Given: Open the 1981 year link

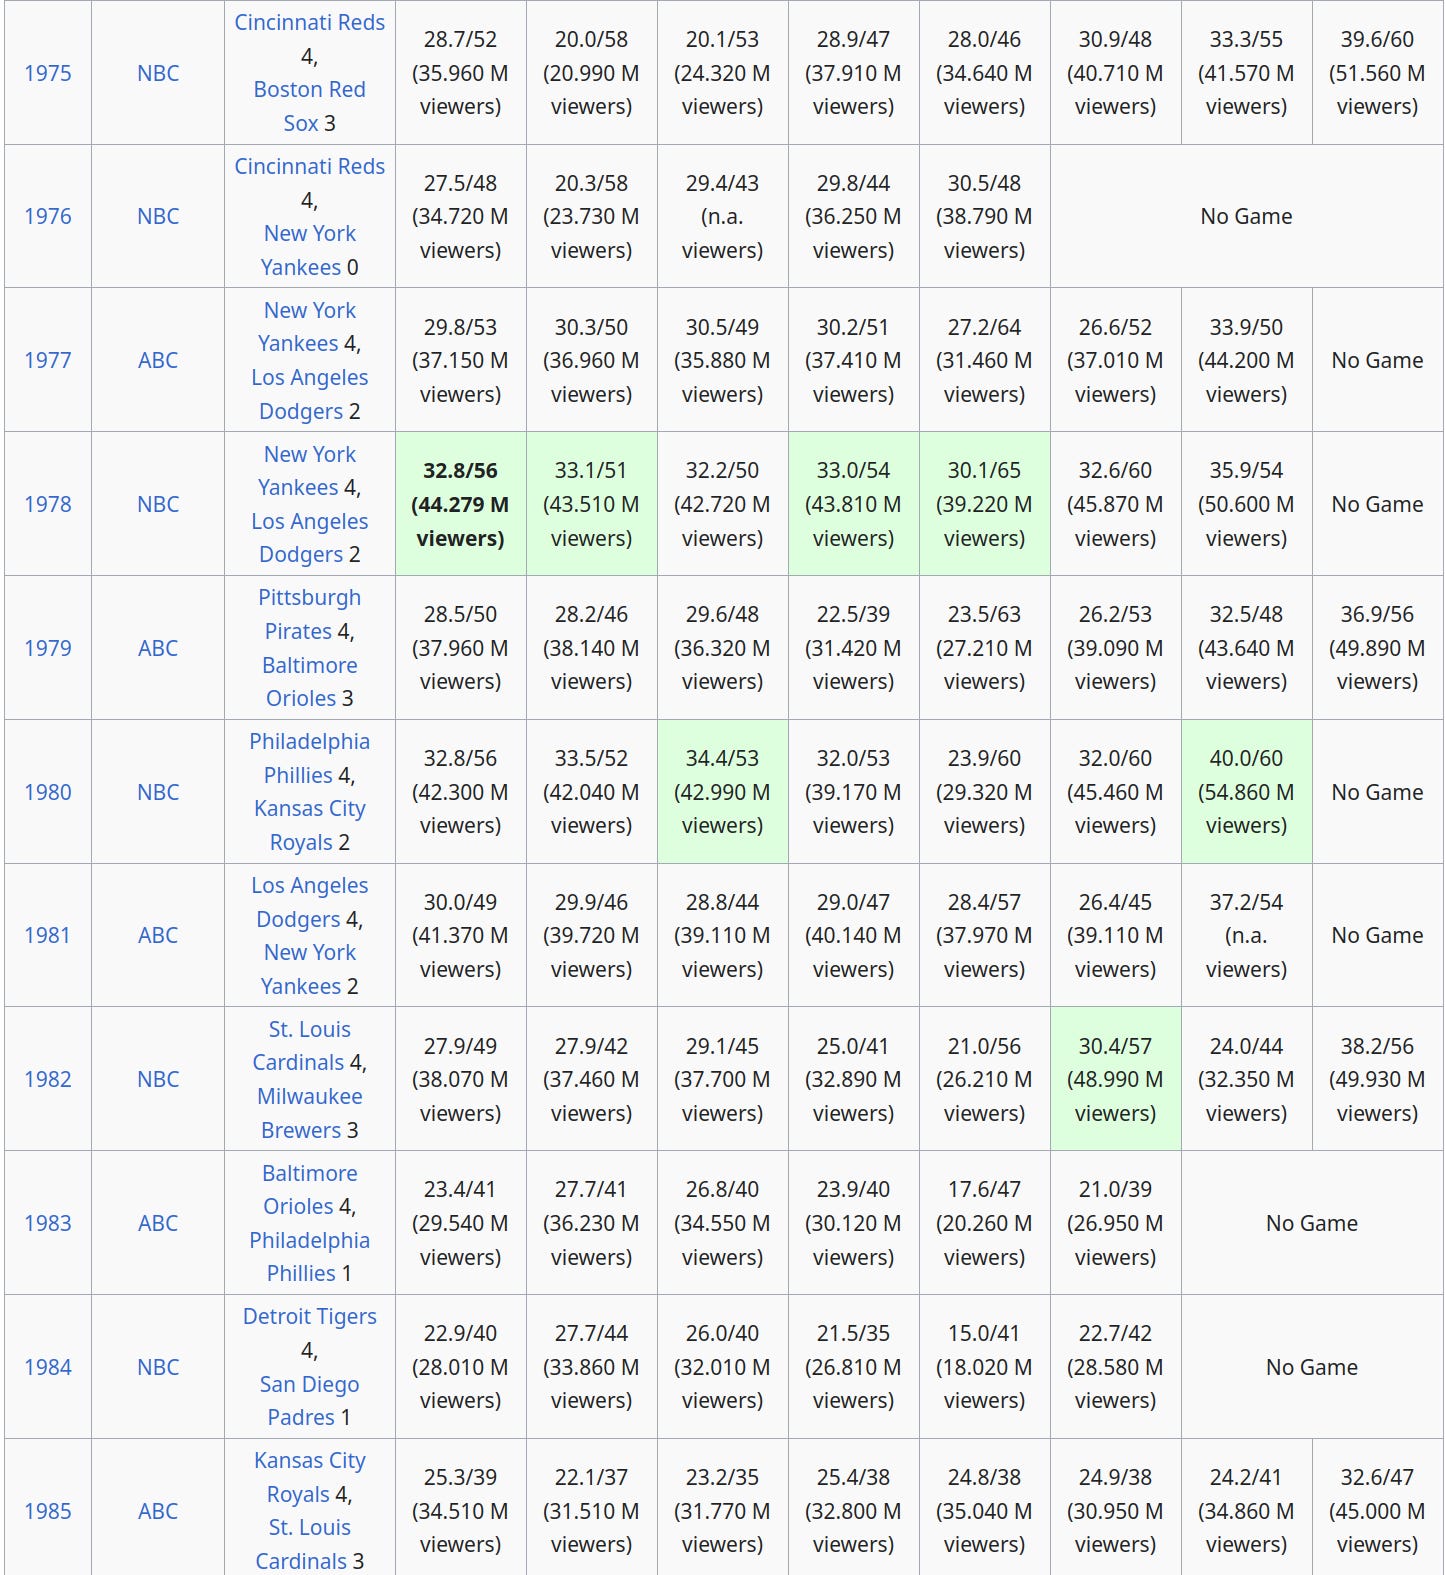Looking at the screenshot, I should (x=48, y=935).
